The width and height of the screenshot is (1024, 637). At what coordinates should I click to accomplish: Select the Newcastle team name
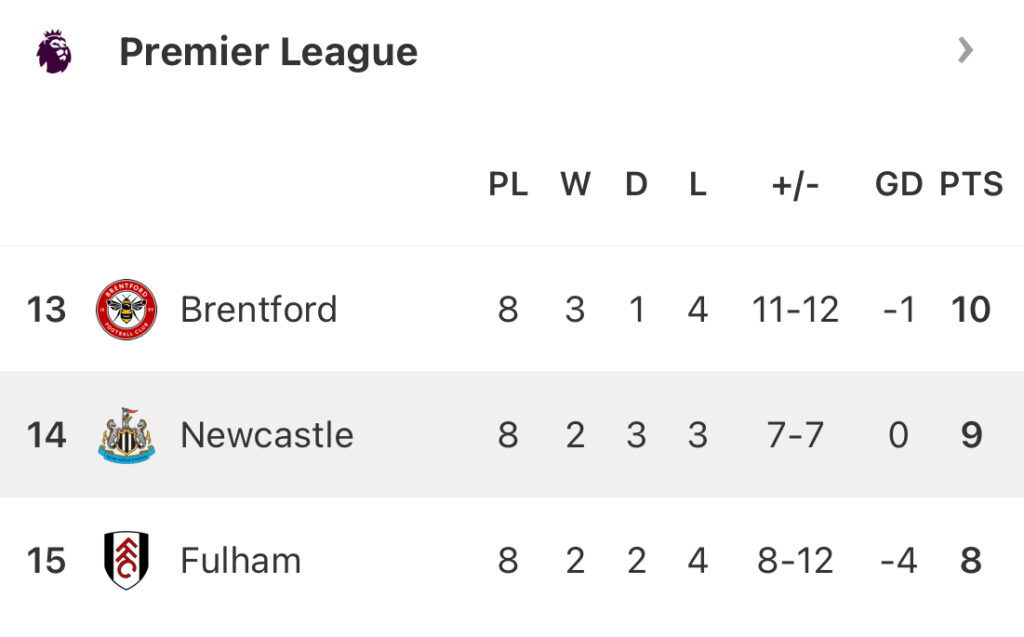click(x=266, y=435)
